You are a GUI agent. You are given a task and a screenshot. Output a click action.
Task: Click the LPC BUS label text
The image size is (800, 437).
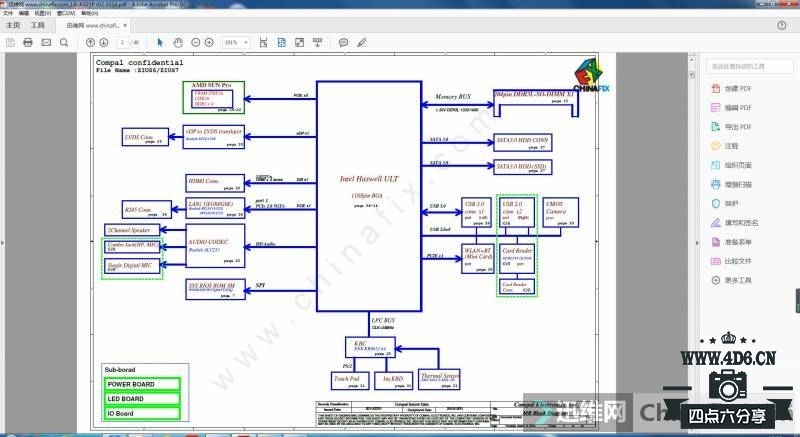(x=383, y=320)
